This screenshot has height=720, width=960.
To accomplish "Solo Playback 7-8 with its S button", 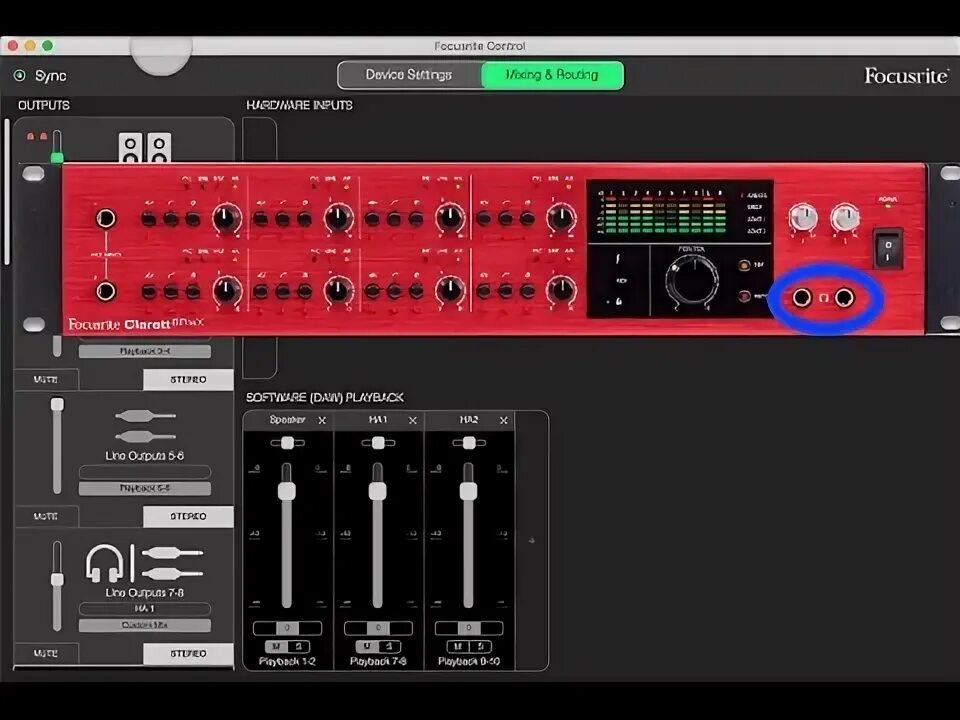I will 389,647.
